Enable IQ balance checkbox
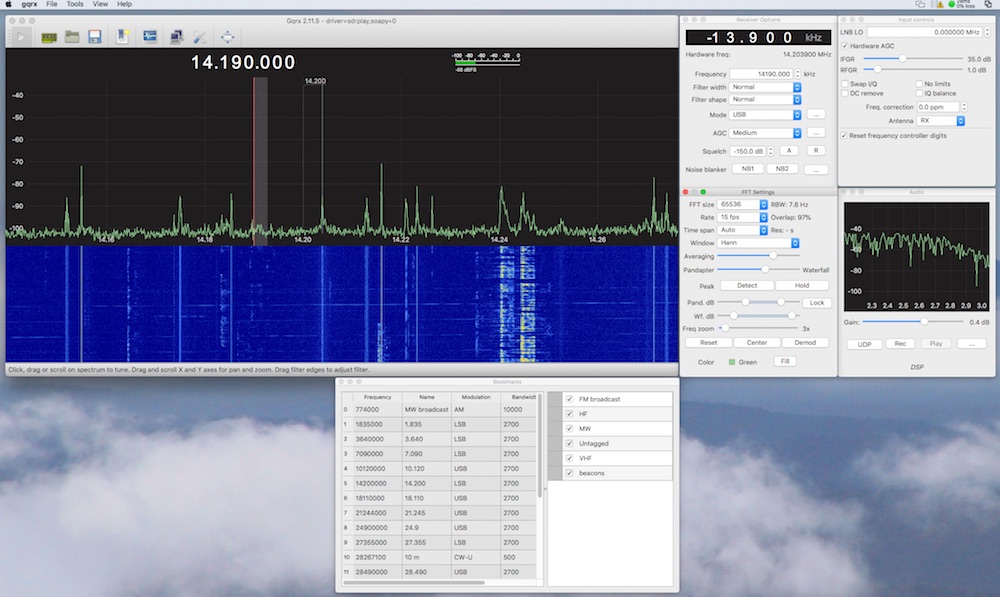Screen dimensions: 1000x597 click(x=919, y=93)
